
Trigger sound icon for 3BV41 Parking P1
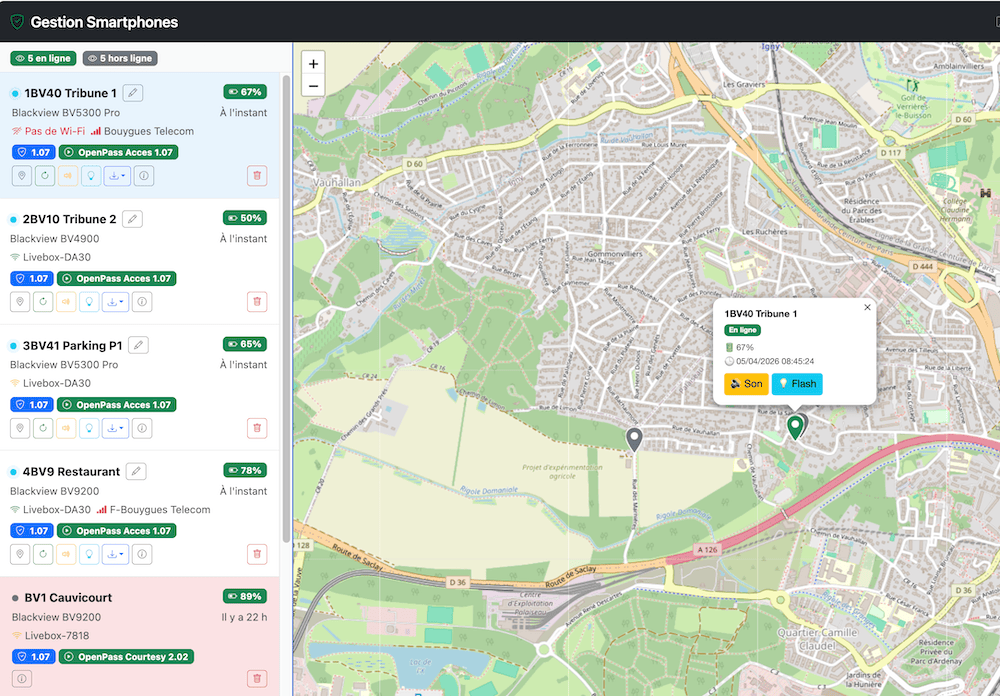point(68,428)
